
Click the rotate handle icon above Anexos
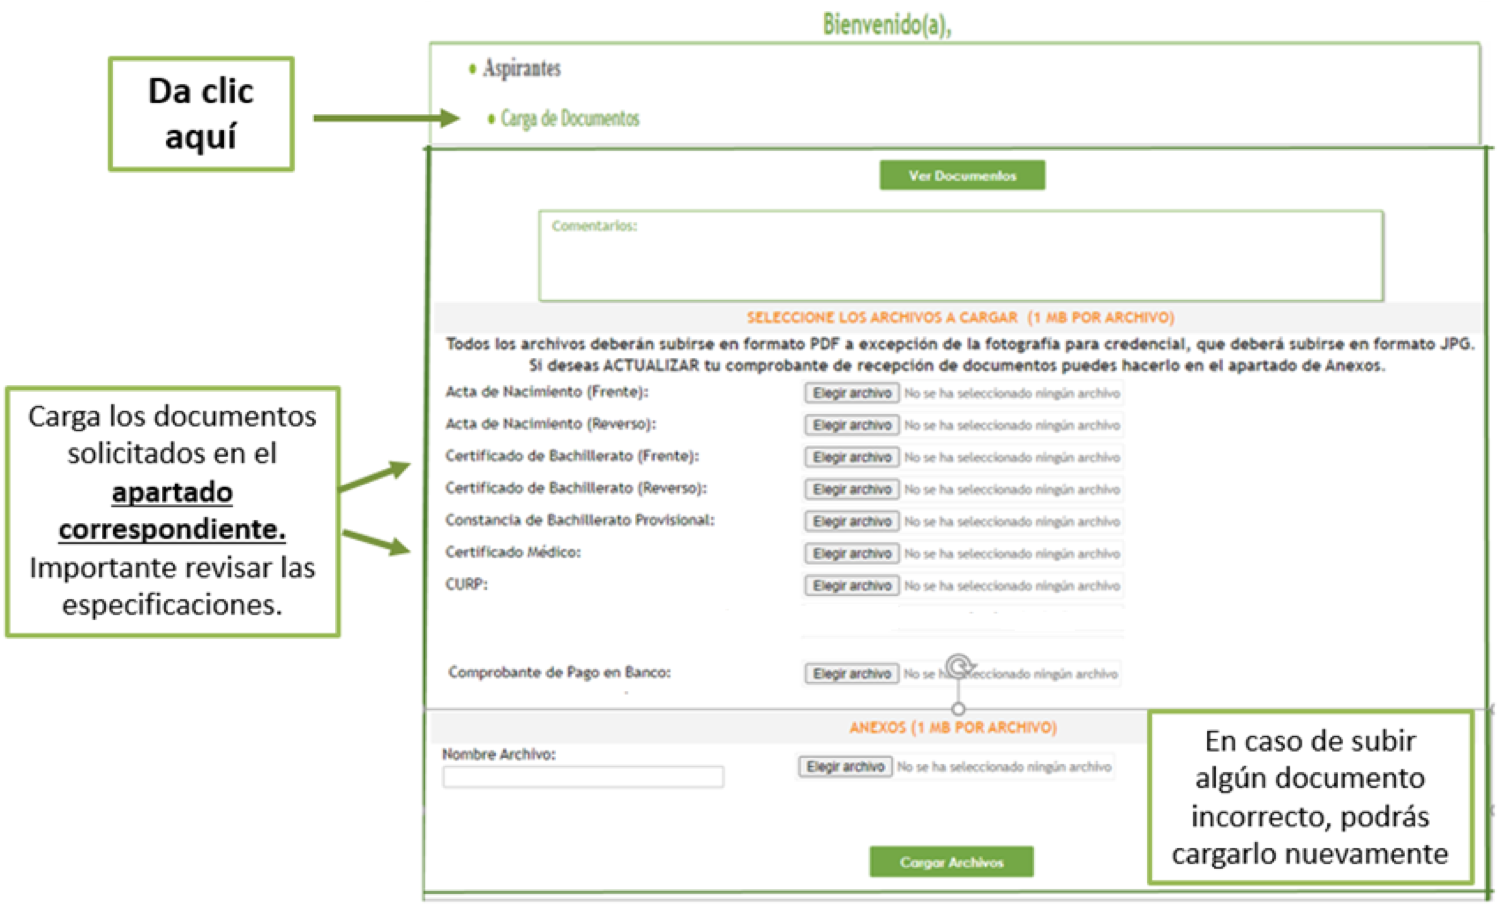(x=959, y=665)
